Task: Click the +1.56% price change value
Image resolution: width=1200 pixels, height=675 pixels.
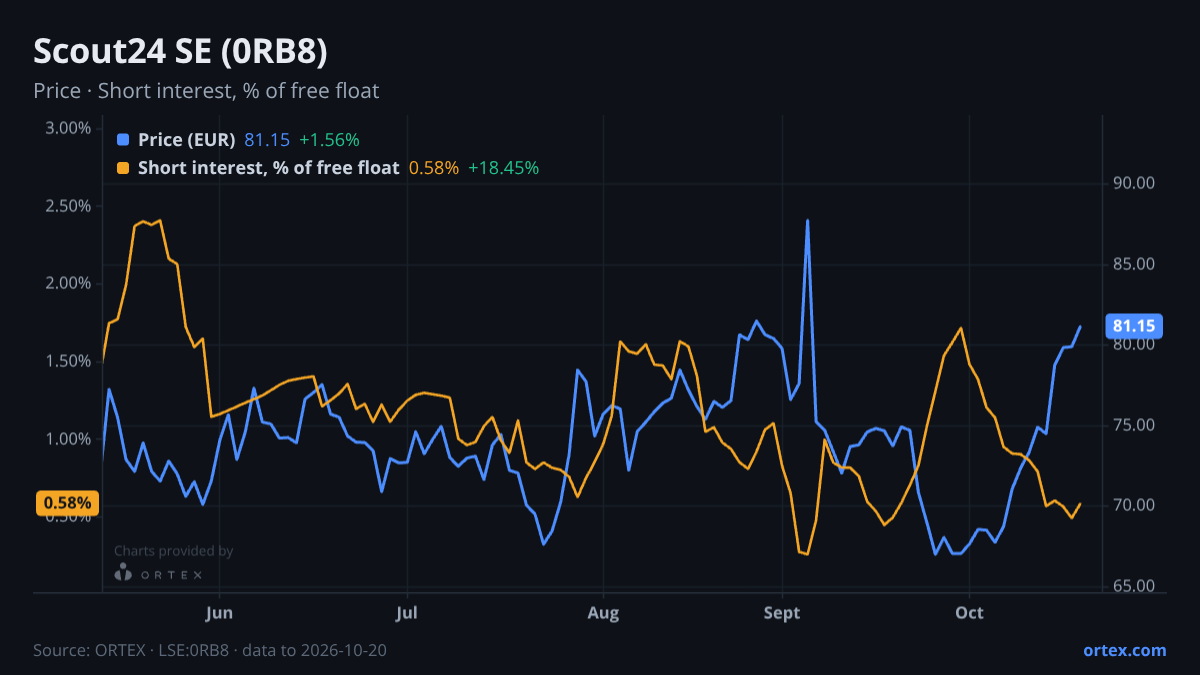Action: click(329, 140)
